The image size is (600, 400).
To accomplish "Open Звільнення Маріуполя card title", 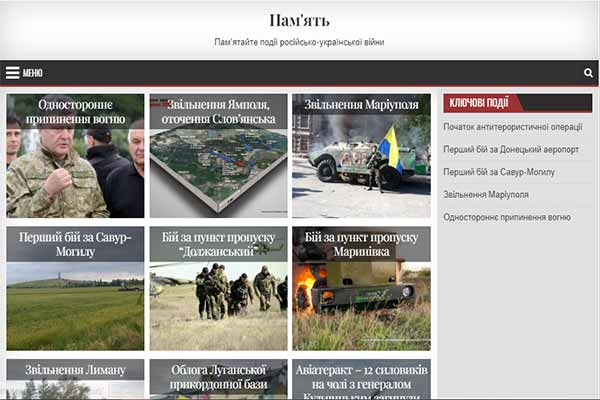I will (x=362, y=104).
